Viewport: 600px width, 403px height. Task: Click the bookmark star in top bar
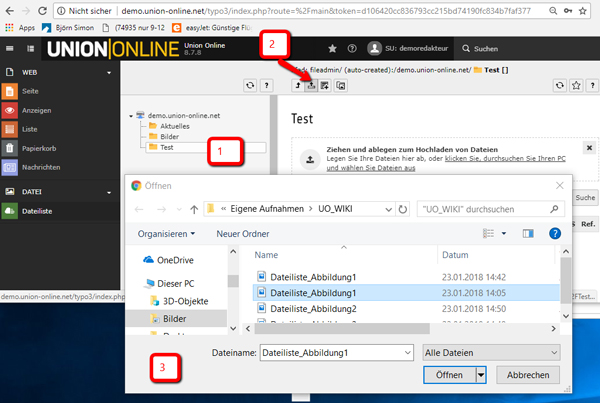click(x=332, y=49)
